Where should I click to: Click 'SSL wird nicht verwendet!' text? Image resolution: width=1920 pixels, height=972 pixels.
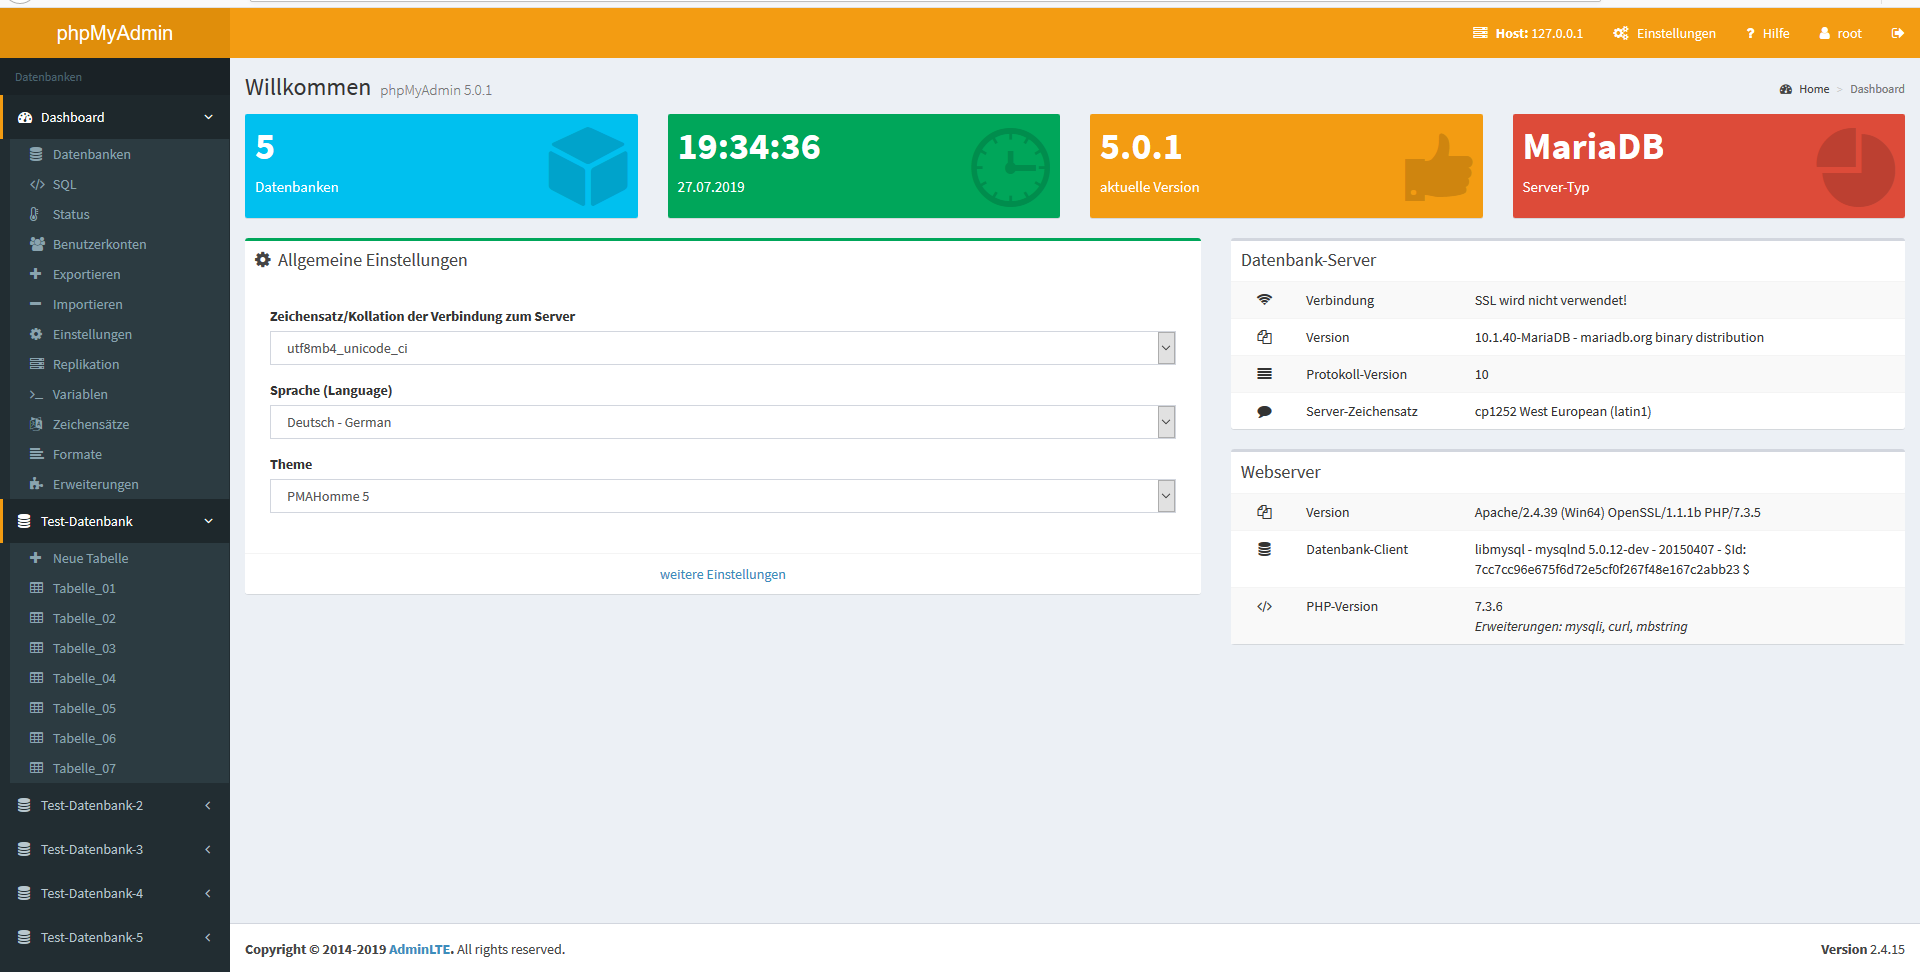pos(1550,300)
